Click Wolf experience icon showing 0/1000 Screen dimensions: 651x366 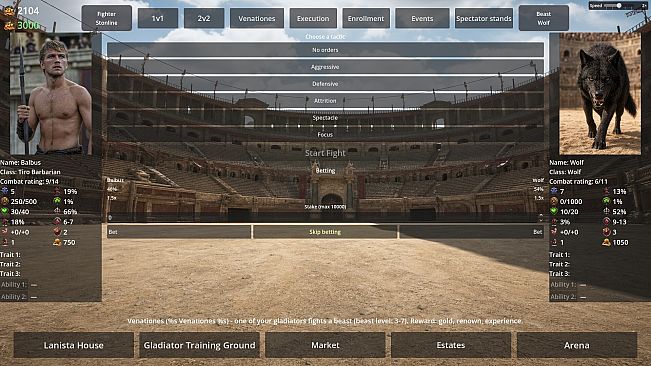[554, 201]
